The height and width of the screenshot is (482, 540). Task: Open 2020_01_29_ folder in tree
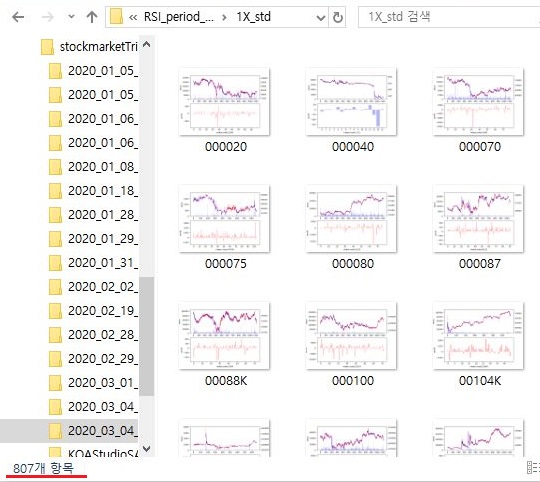tap(103, 239)
